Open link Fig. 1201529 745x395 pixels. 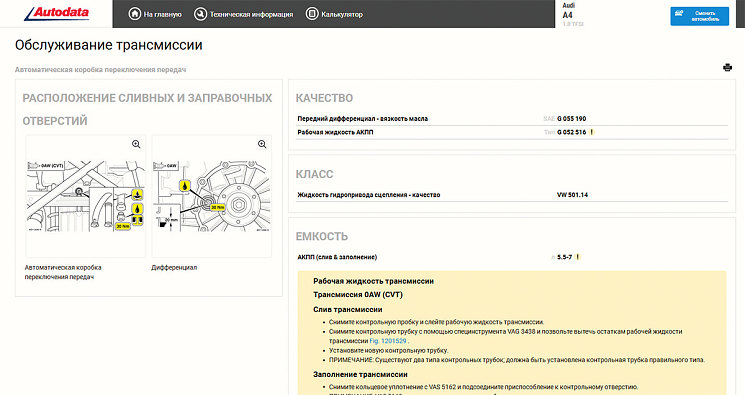coord(388,341)
